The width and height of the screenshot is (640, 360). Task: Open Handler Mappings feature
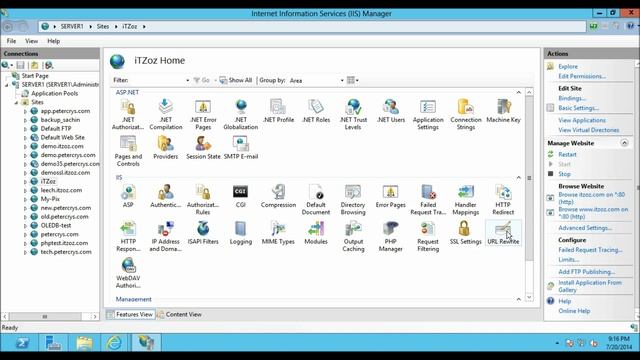(465, 200)
